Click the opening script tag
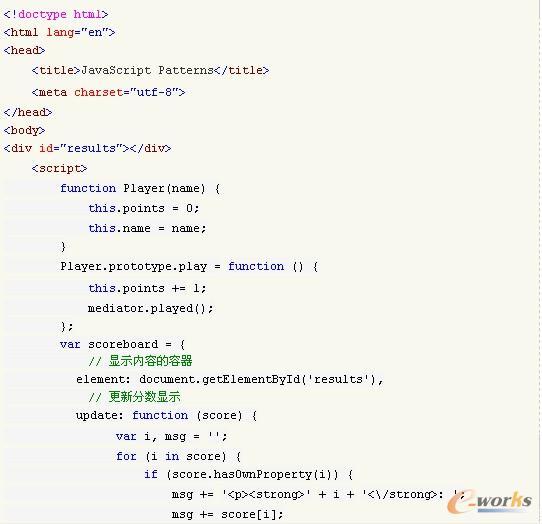 pyautogui.click(x=59, y=168)
